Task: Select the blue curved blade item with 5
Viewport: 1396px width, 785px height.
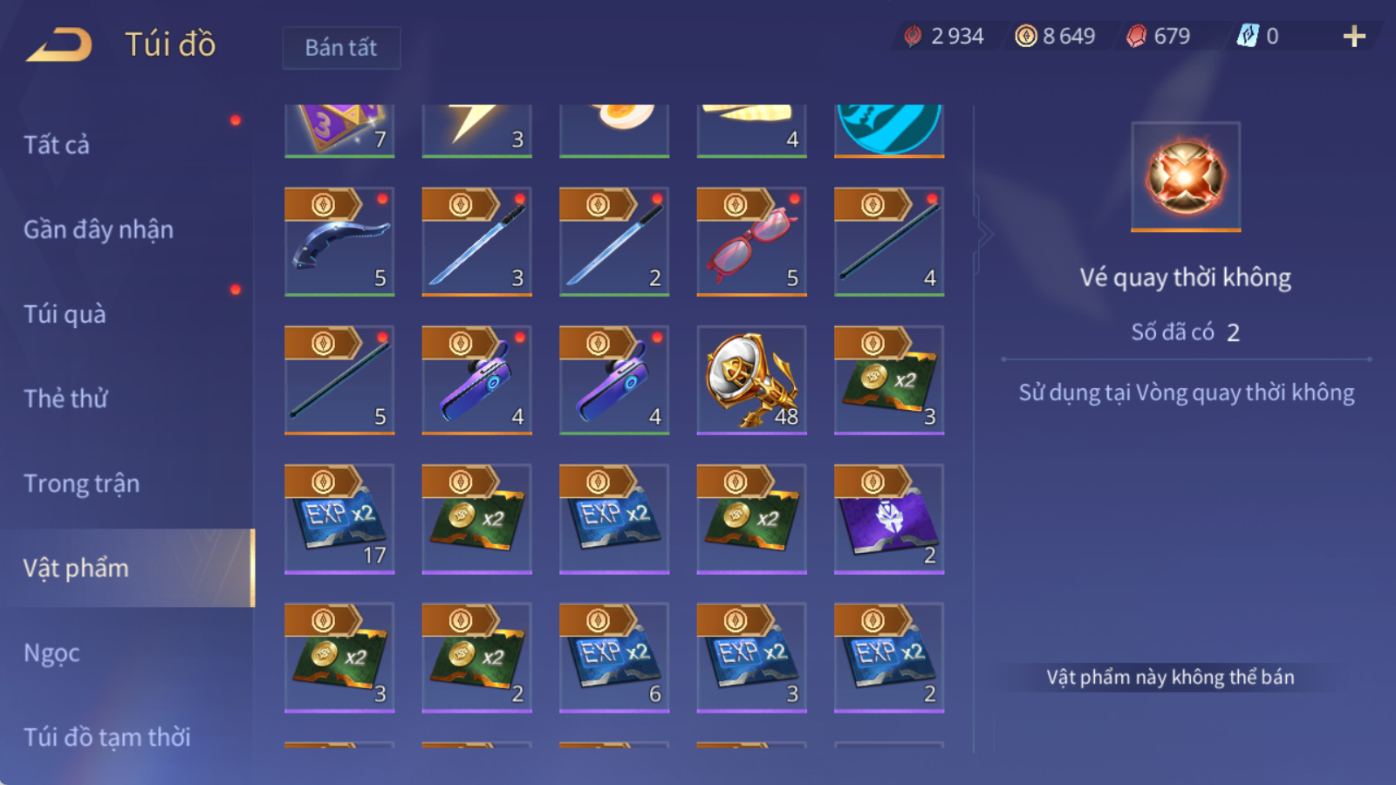Action: click(339, 242)
